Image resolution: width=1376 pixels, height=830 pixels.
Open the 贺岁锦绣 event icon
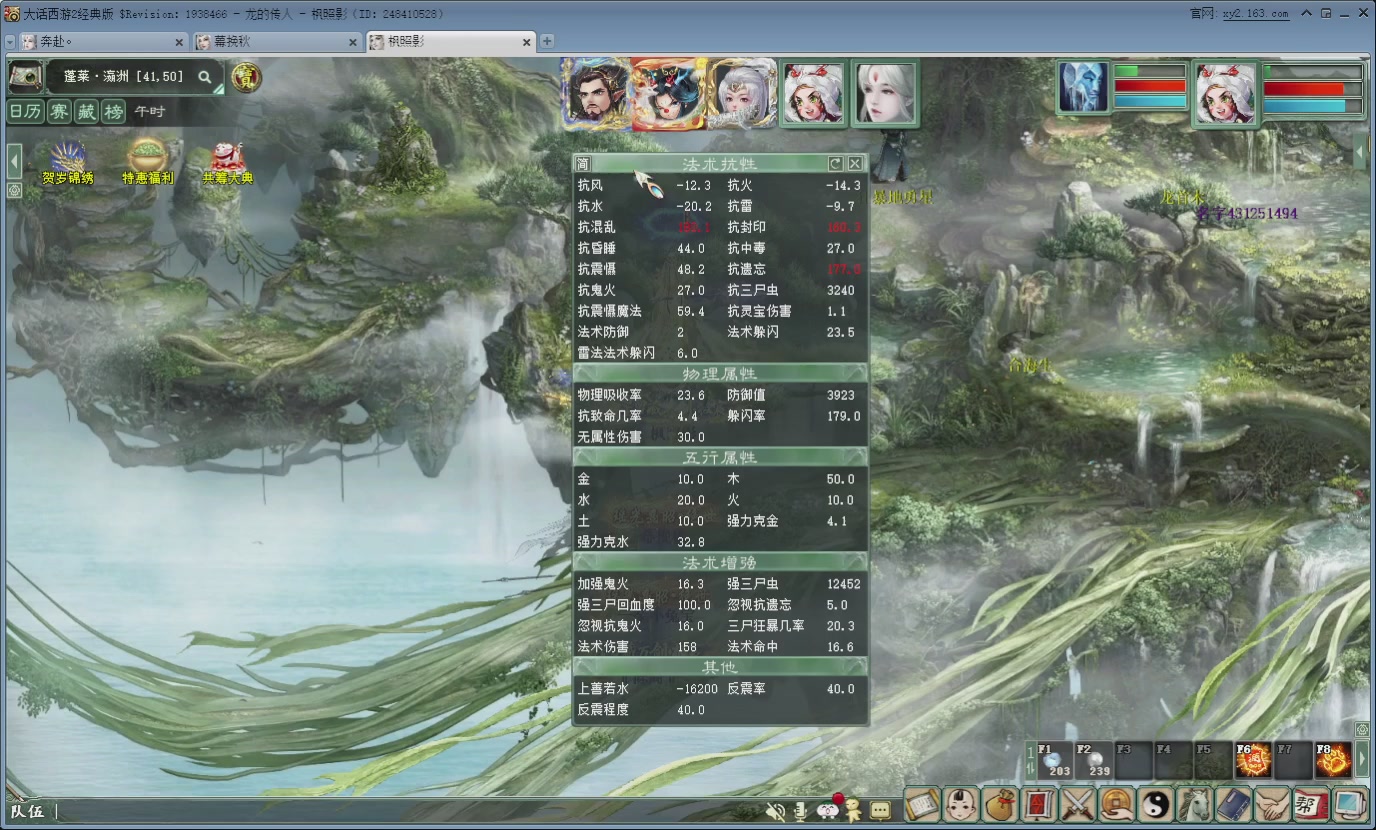tap(68, 163)
